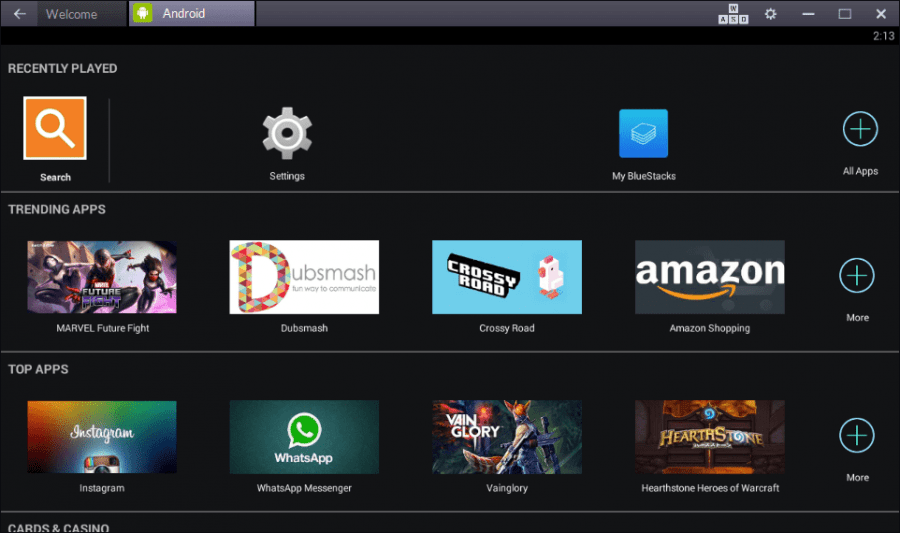Click the RECENTLY PLAYED heading

click(x=63, y=68)
